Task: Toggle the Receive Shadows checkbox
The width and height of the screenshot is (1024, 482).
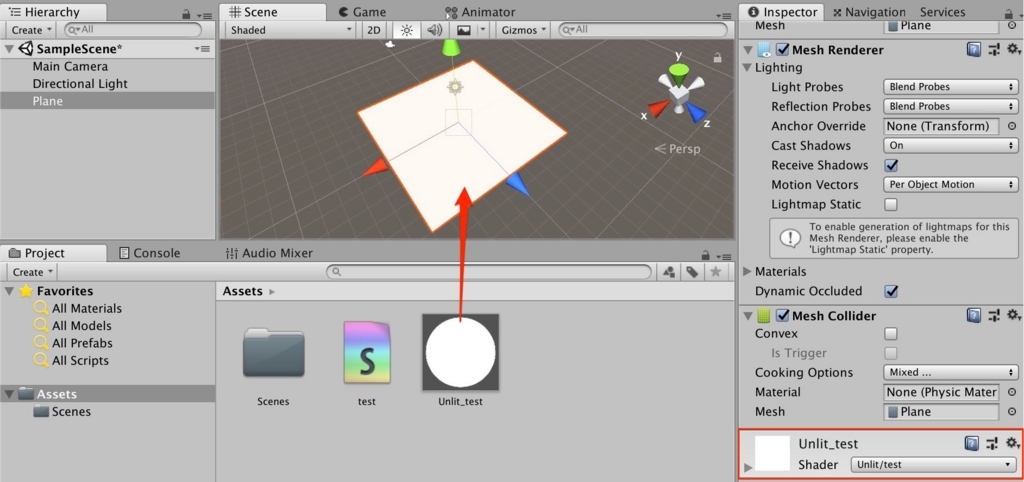Action: tap(891, 165)
